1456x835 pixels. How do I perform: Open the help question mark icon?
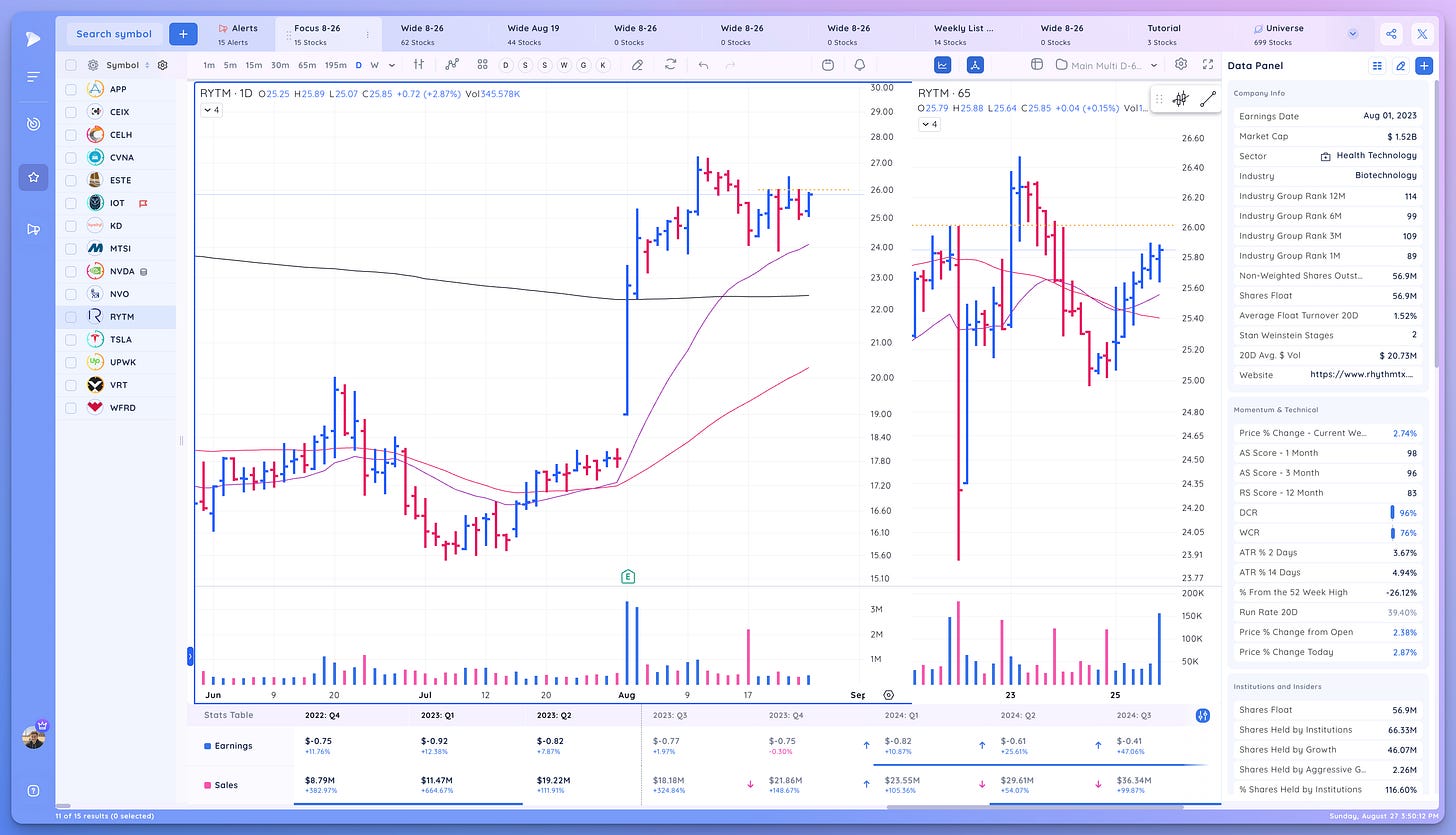tap(33, 790)
